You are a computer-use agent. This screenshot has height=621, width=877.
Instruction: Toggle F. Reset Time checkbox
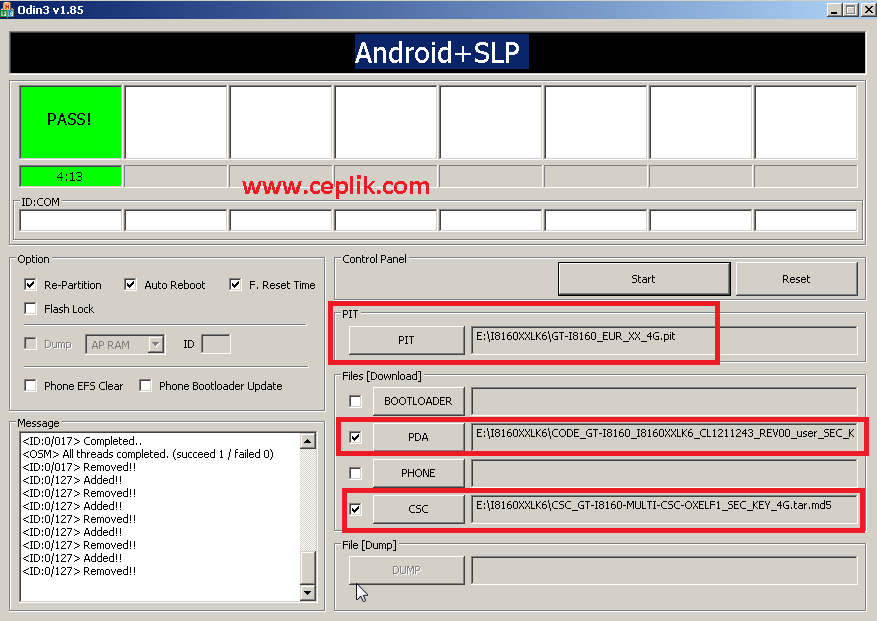[235, 285]
